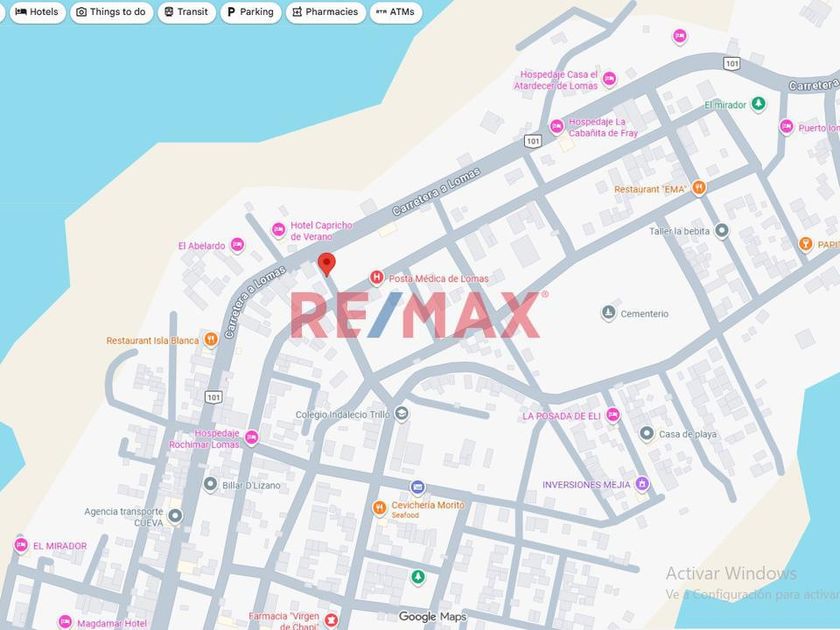Image resolution: width=840 pixels, height=630 pixels.
Task: Click the route 101 shield near Isla Blanca
Action: click(x=214, y=397)
